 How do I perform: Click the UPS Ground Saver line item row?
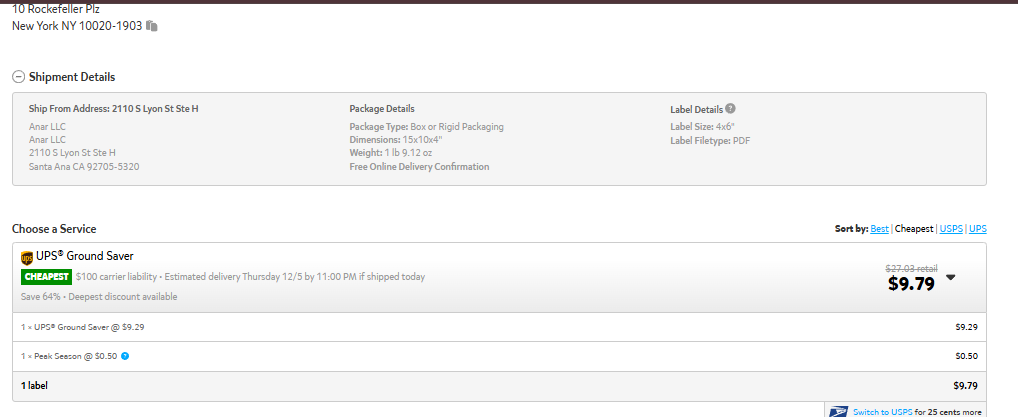tap(499, 327)
